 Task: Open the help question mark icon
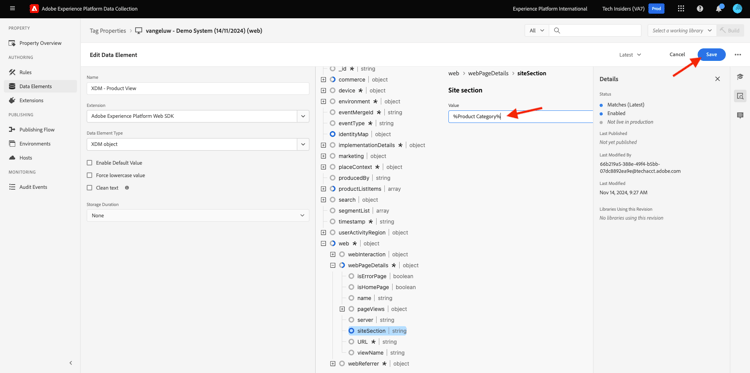click(700, 9)
